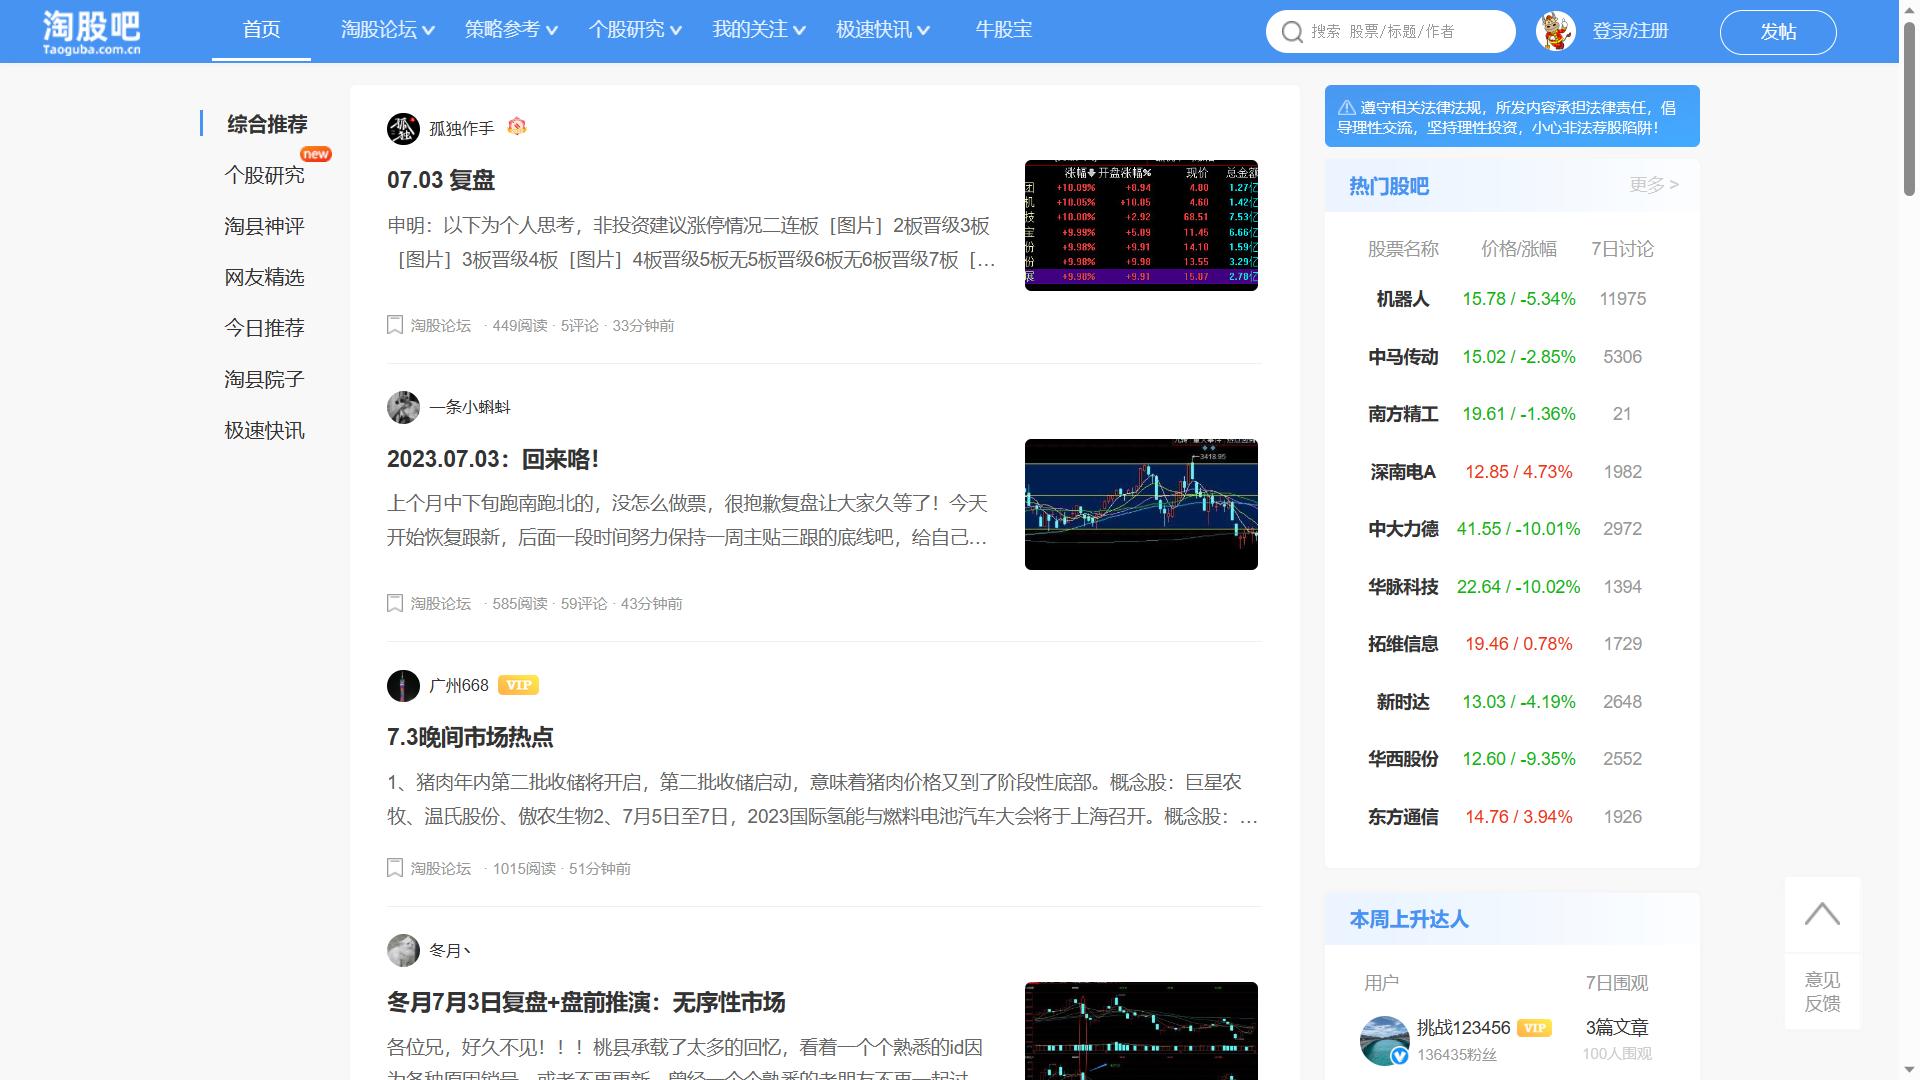Open 孤独作手's profile avatar
The width and height of the screenshot is (1920, 1080).
[403, 128]
